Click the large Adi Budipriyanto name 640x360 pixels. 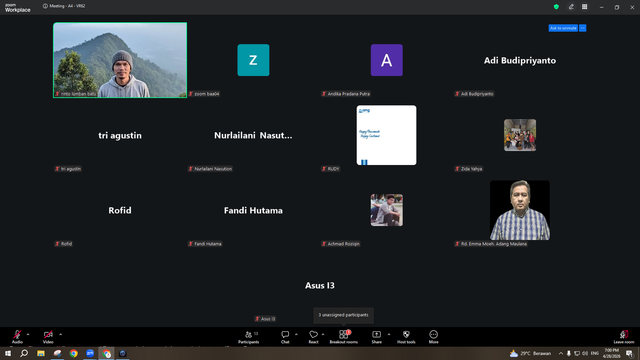tap(520, 60)
